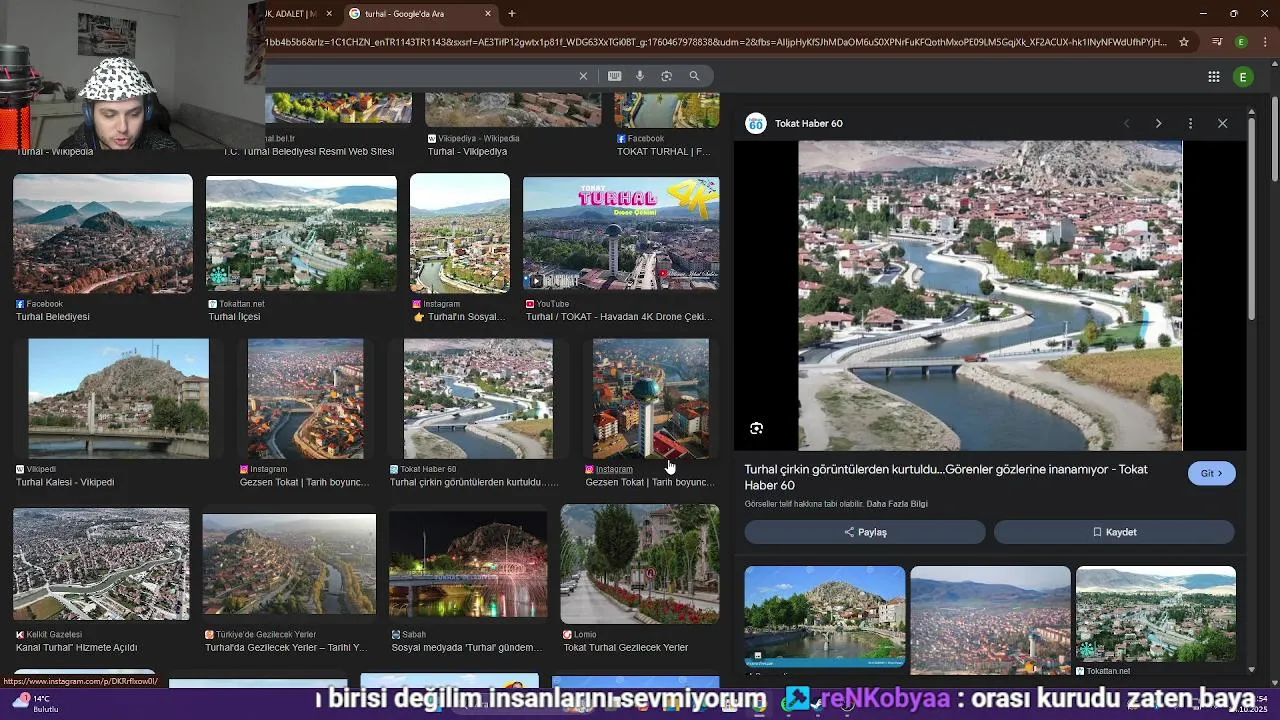The image size is (1280, 720).
Task: Switch to the turhal - Google'da Ara tab
Action: pos(420,13)
